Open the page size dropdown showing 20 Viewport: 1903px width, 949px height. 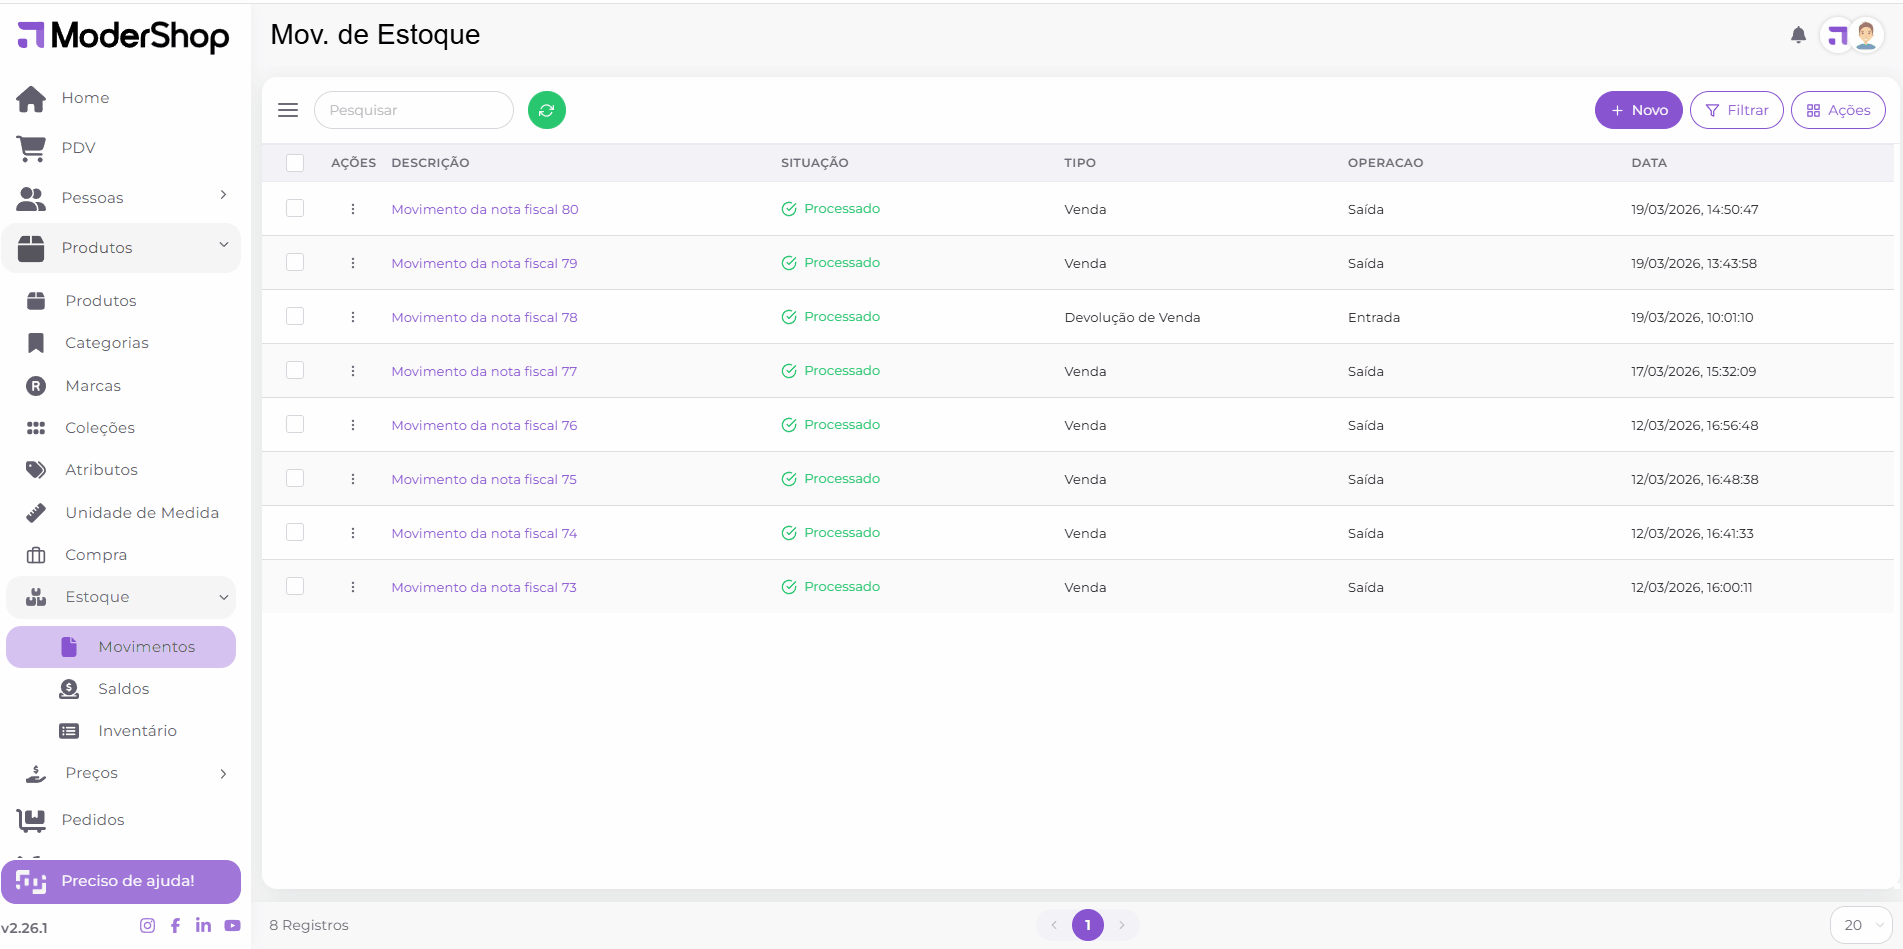[x=1860, y=925]
